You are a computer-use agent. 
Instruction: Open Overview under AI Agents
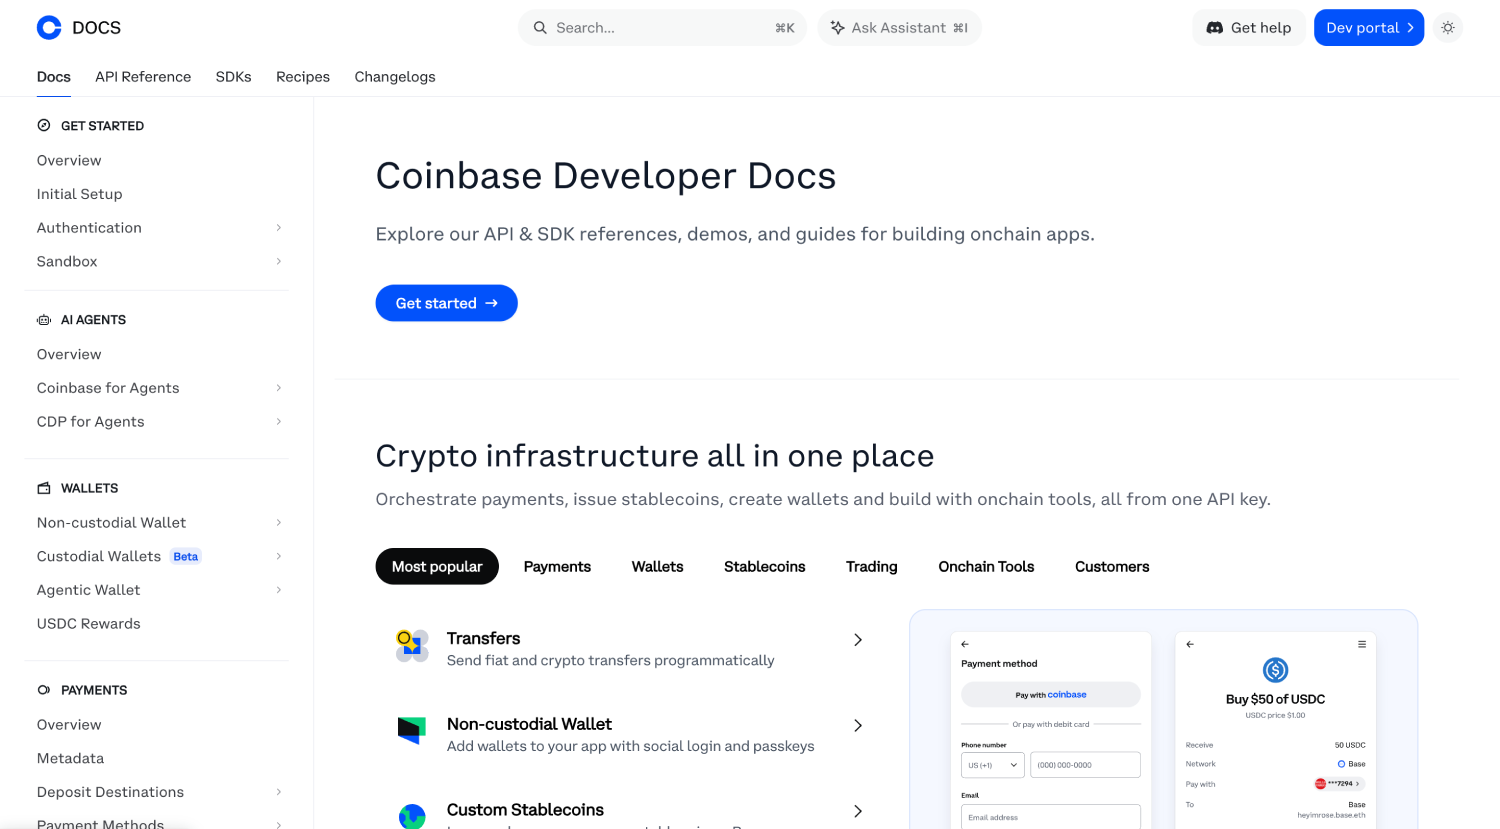69,355
